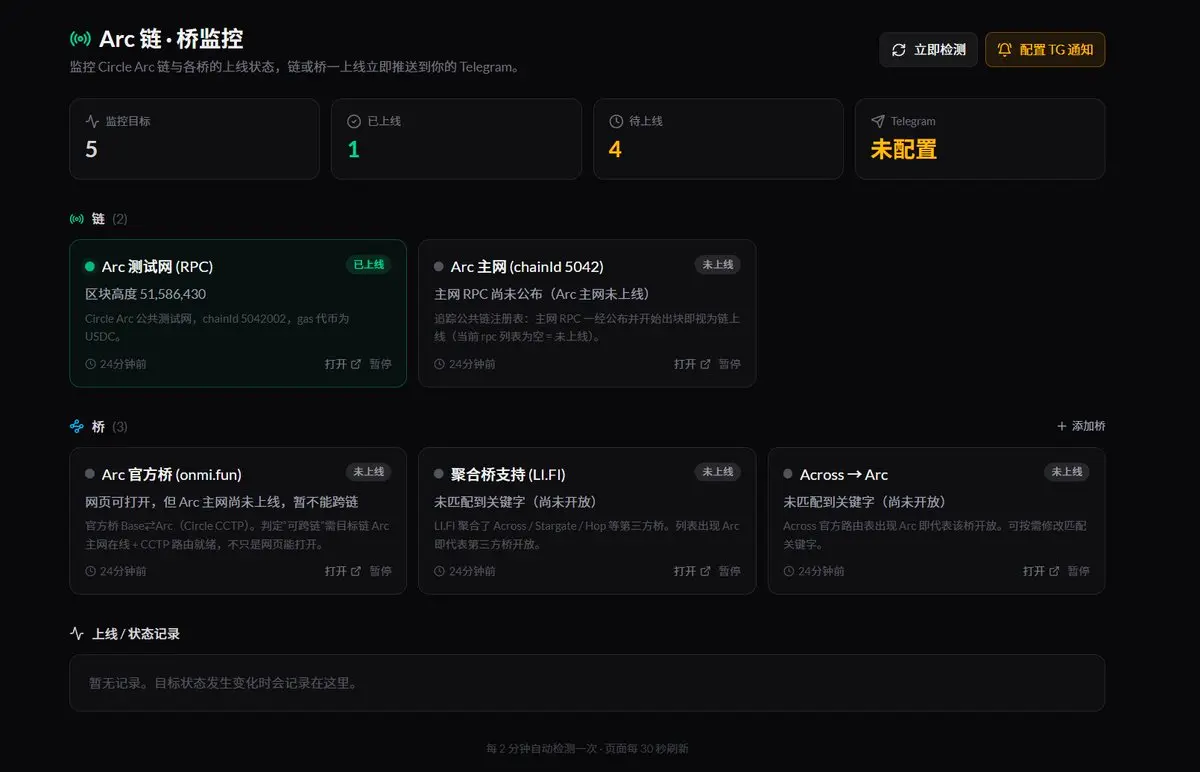Click the 已上线 count value 1
This screenshot has height=772, width=1200.
pyautogui.click(x=353, y=149)
